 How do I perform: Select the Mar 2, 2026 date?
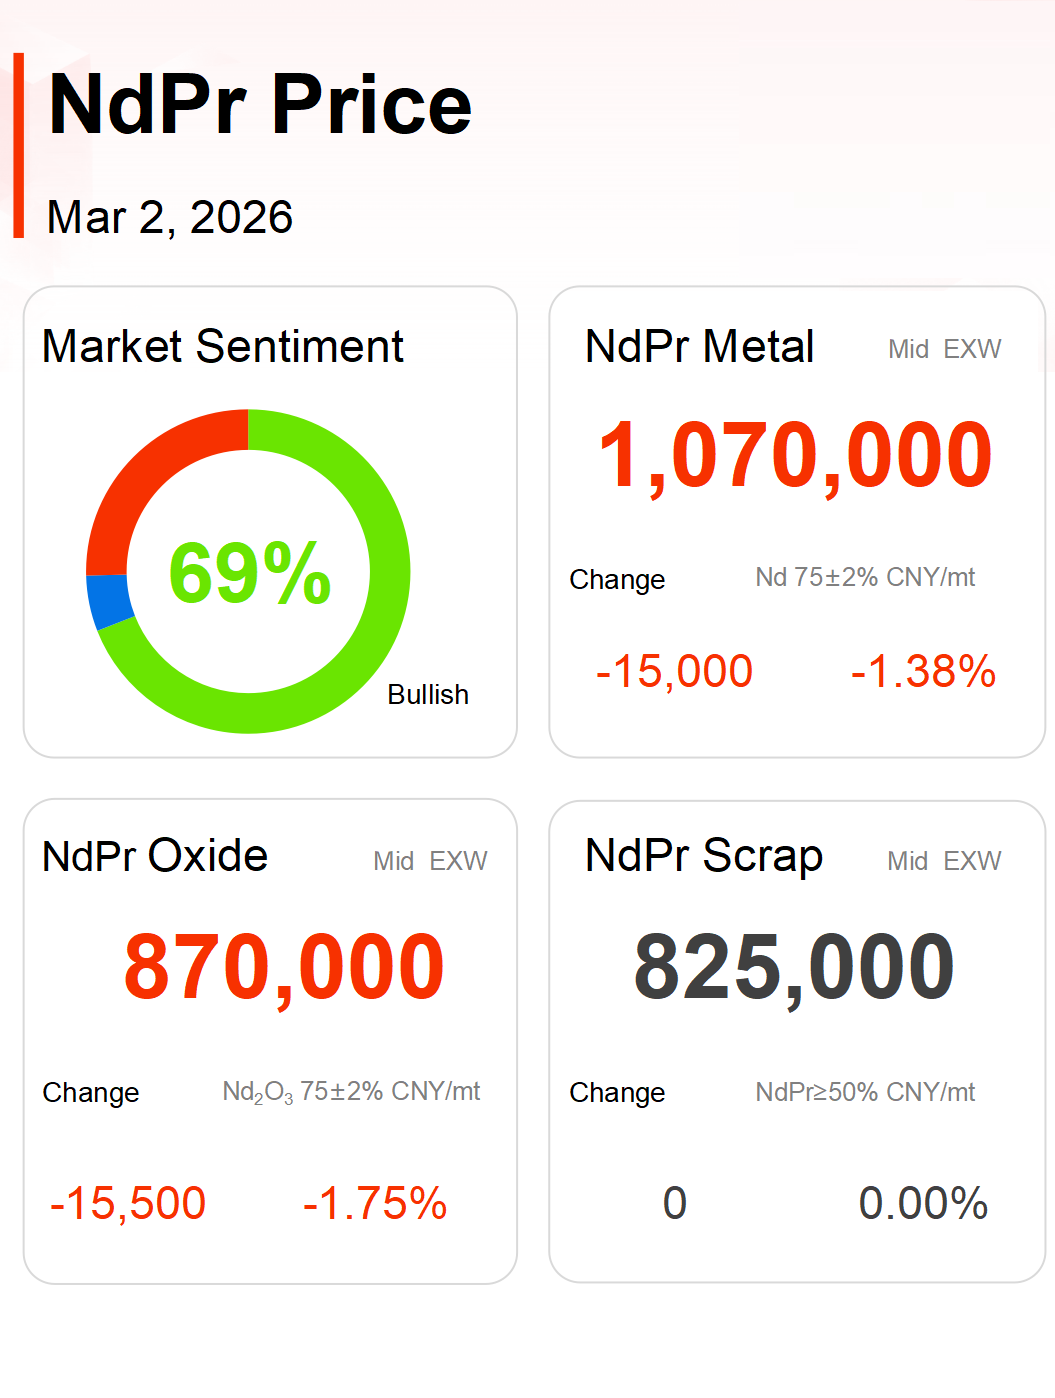point(170,217)
